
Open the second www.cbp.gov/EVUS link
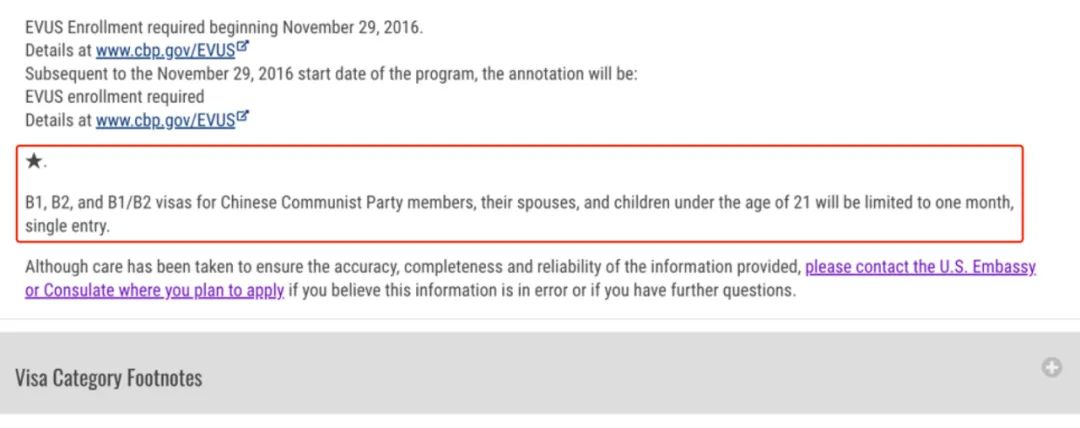point(166,120)
